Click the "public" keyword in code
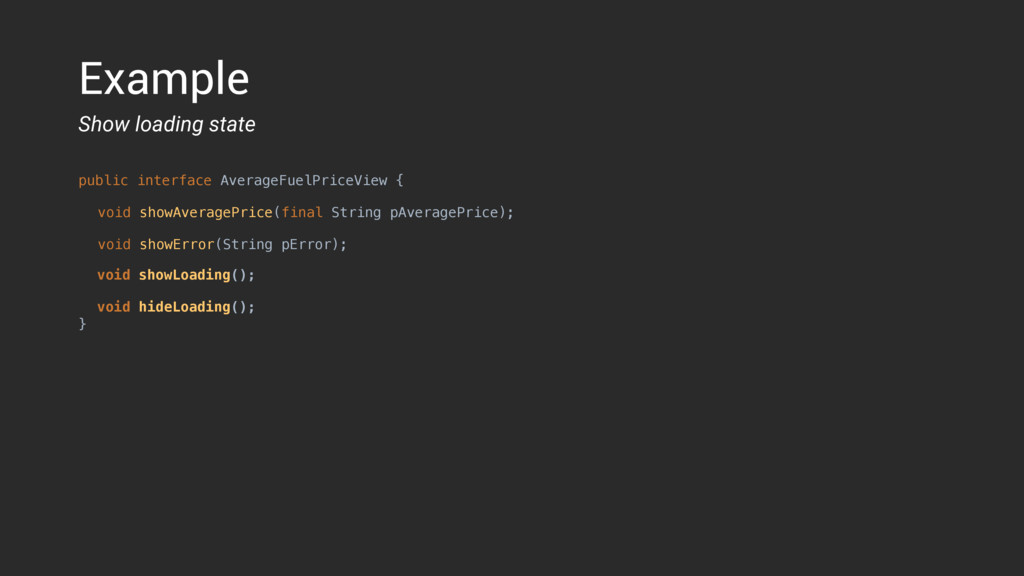Viewport: 1024px width, 576px height. pyautogui.click(x=103, y=180)
